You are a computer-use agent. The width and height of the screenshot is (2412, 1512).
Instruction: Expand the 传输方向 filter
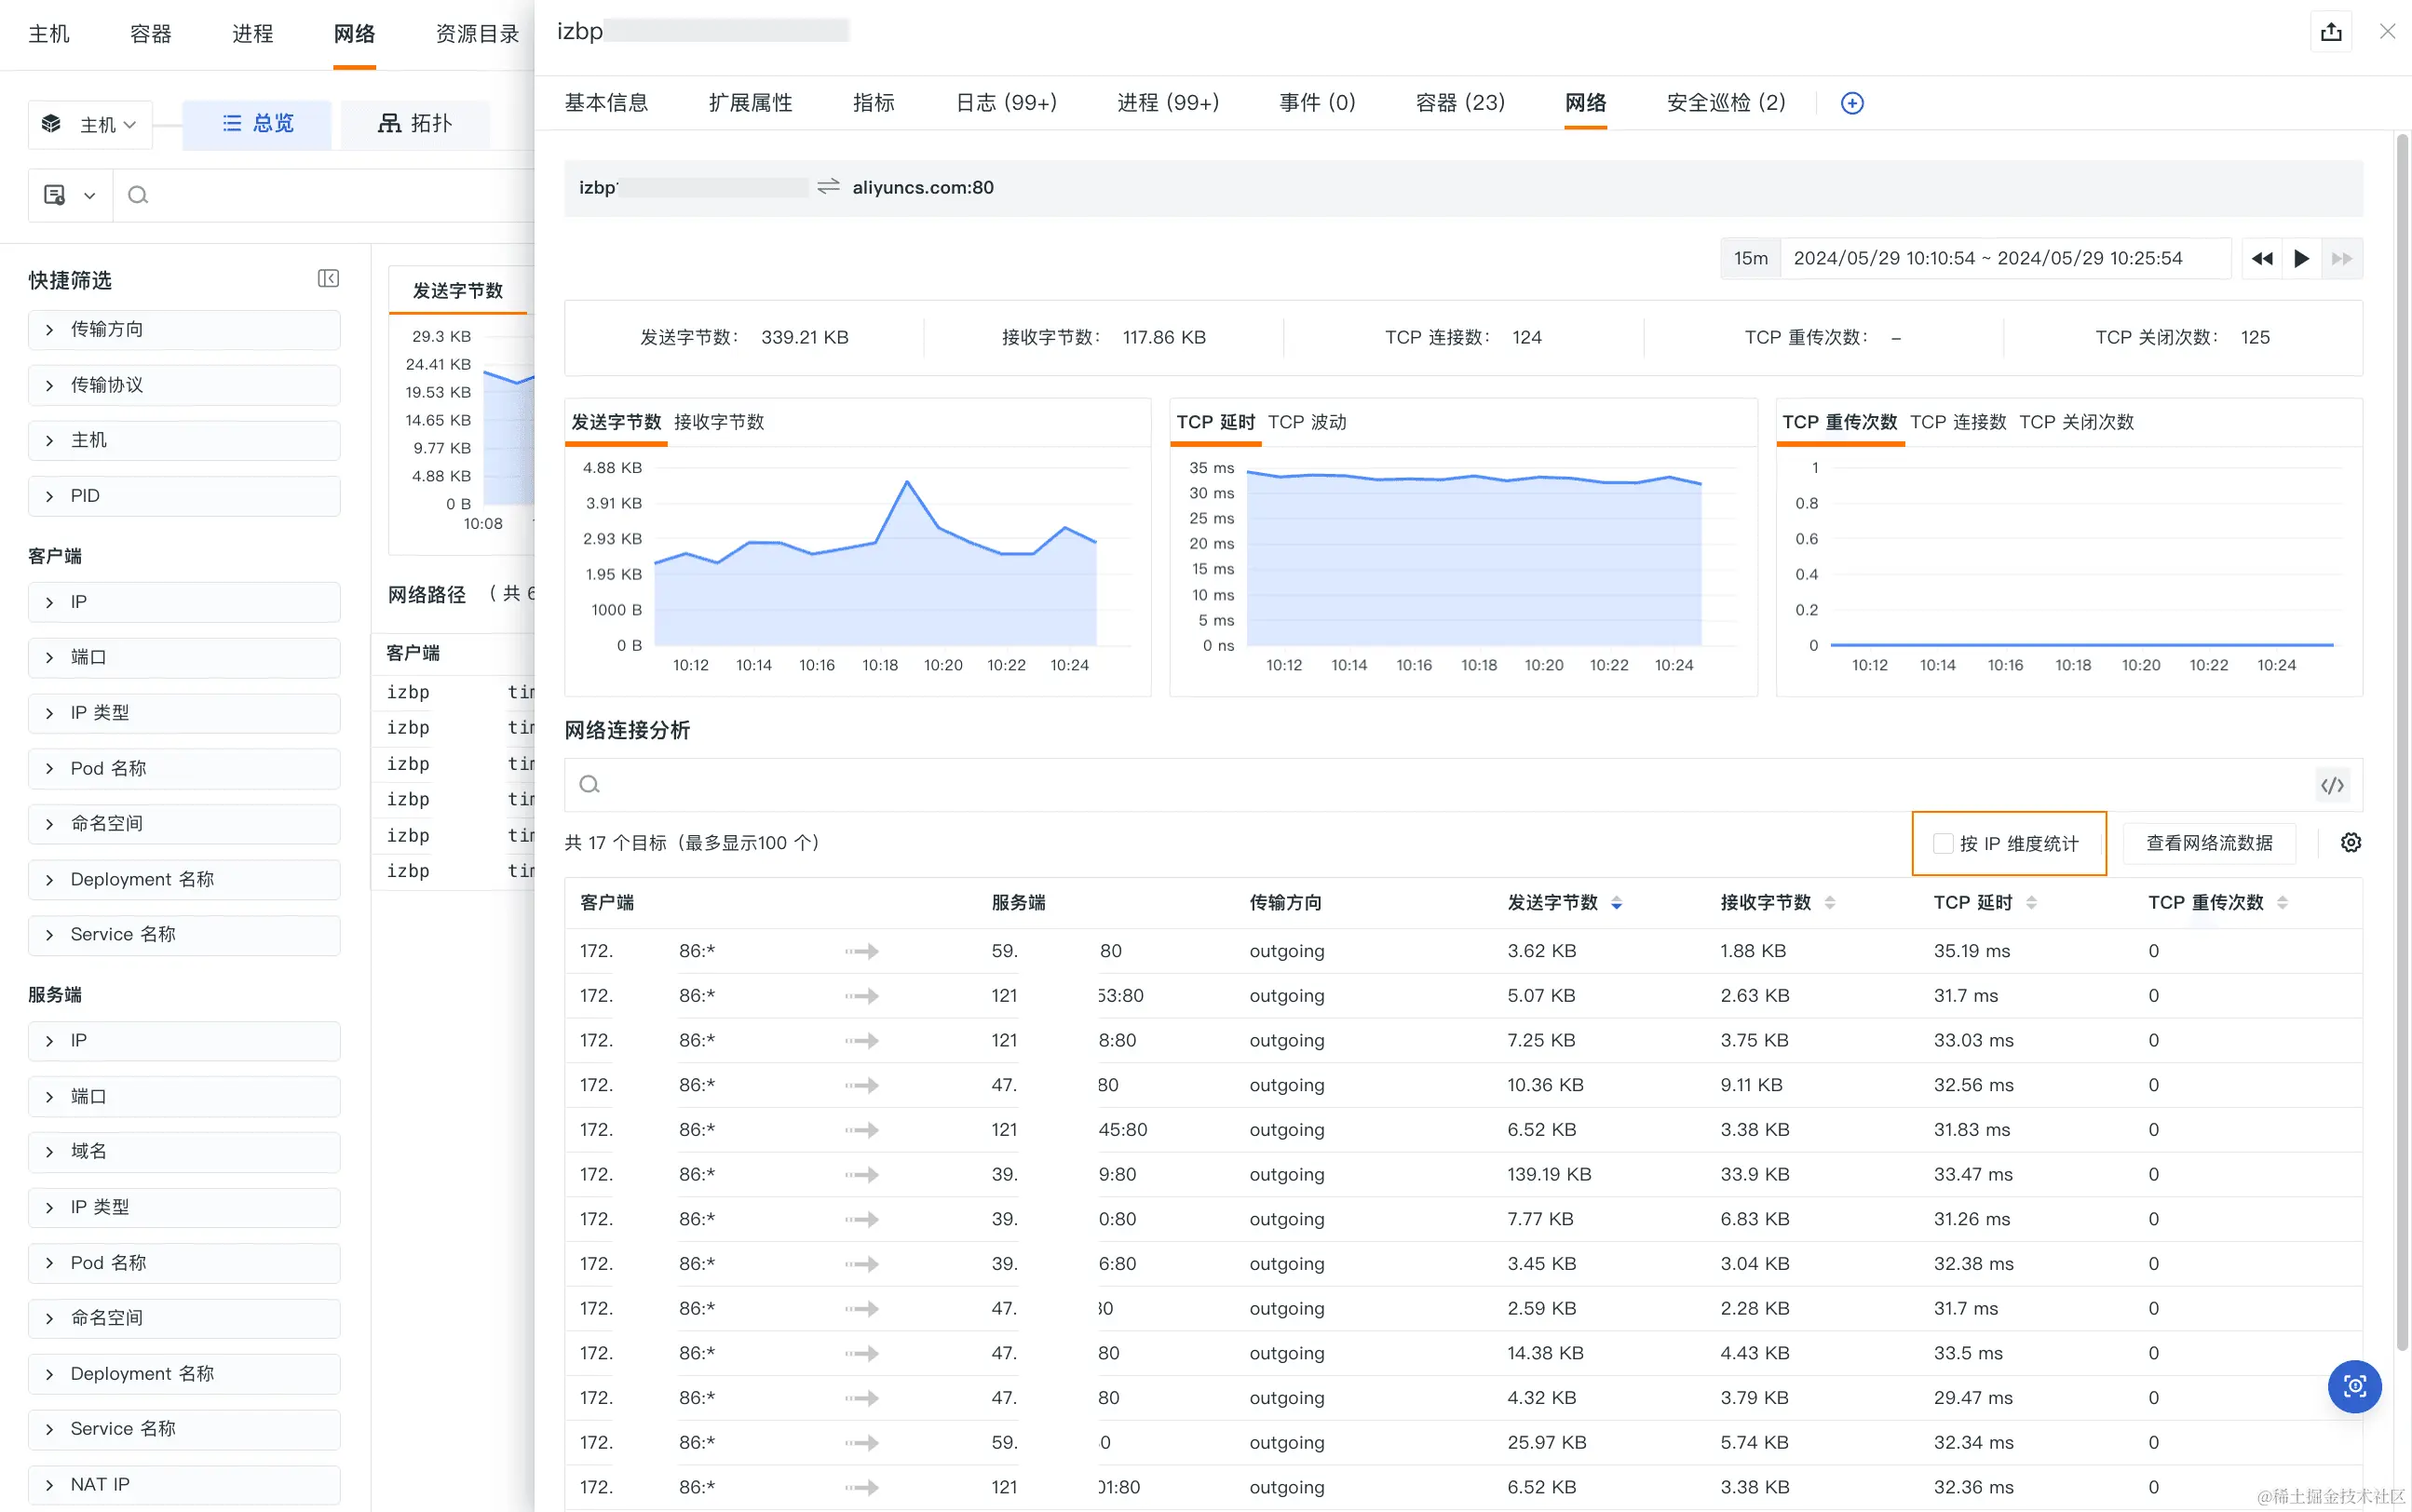pyautogui.click(x=184, y=330)
